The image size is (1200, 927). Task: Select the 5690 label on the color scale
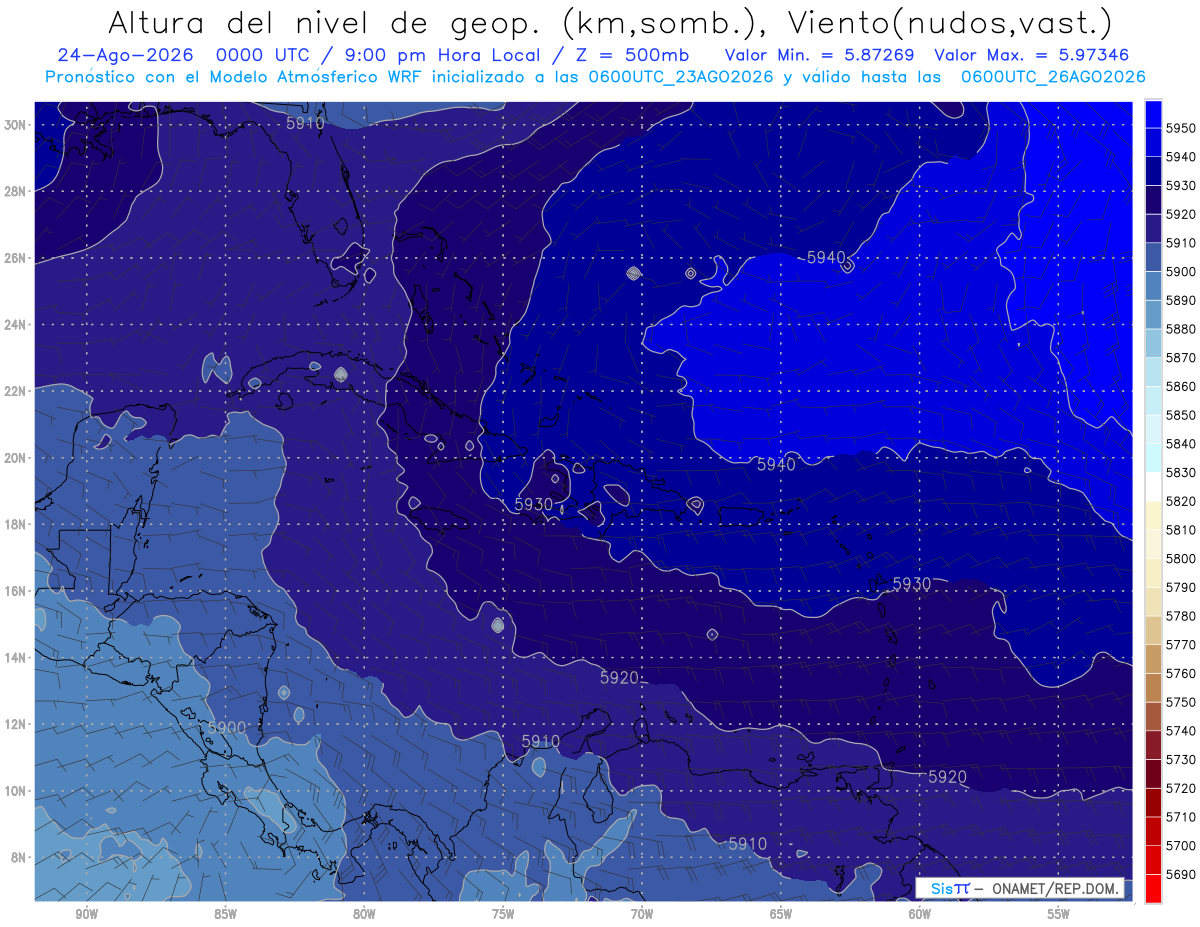1181,874
